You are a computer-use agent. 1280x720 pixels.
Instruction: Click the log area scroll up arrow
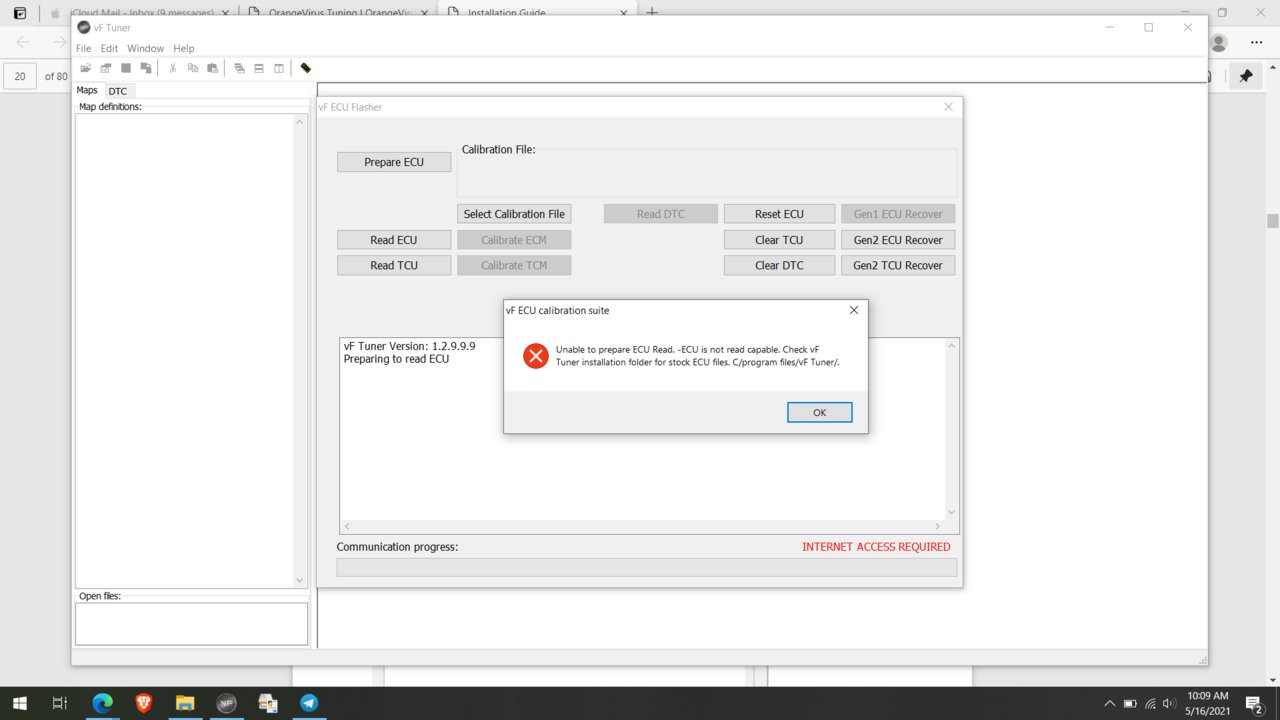click(951, 346)
